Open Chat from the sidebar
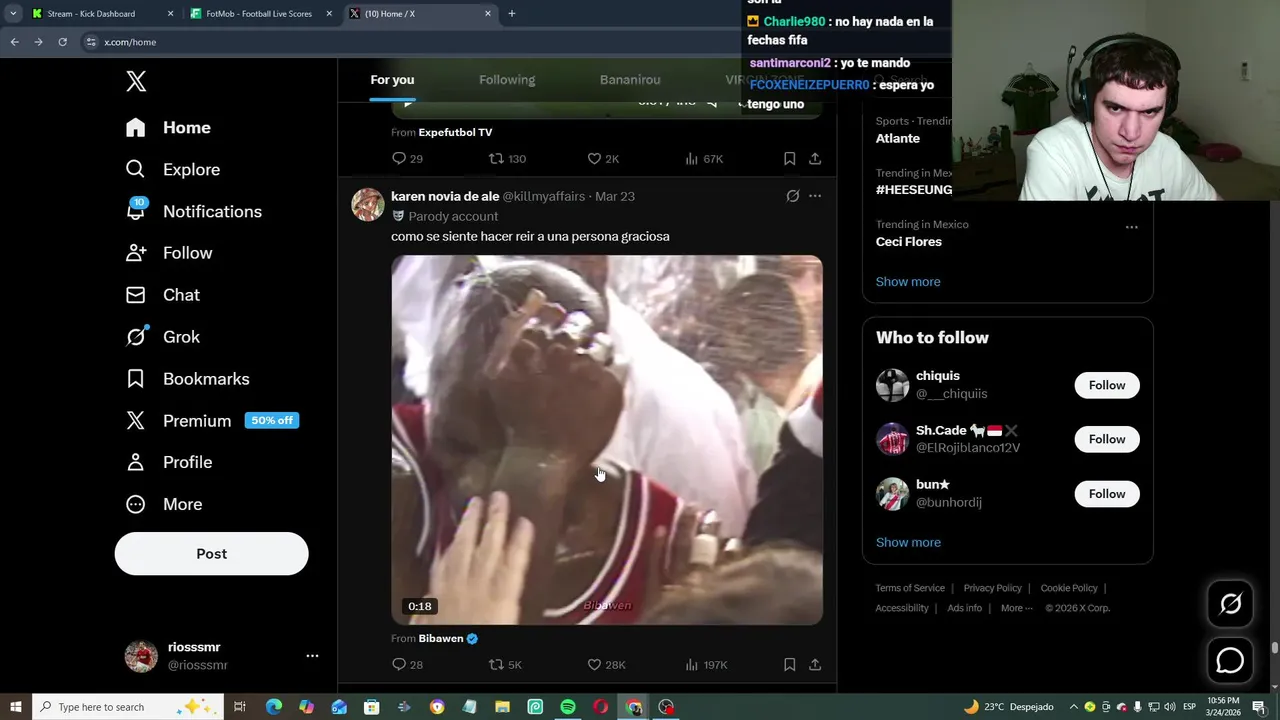The height and width of the screenshot is (720, 1280). click(162, 295)
